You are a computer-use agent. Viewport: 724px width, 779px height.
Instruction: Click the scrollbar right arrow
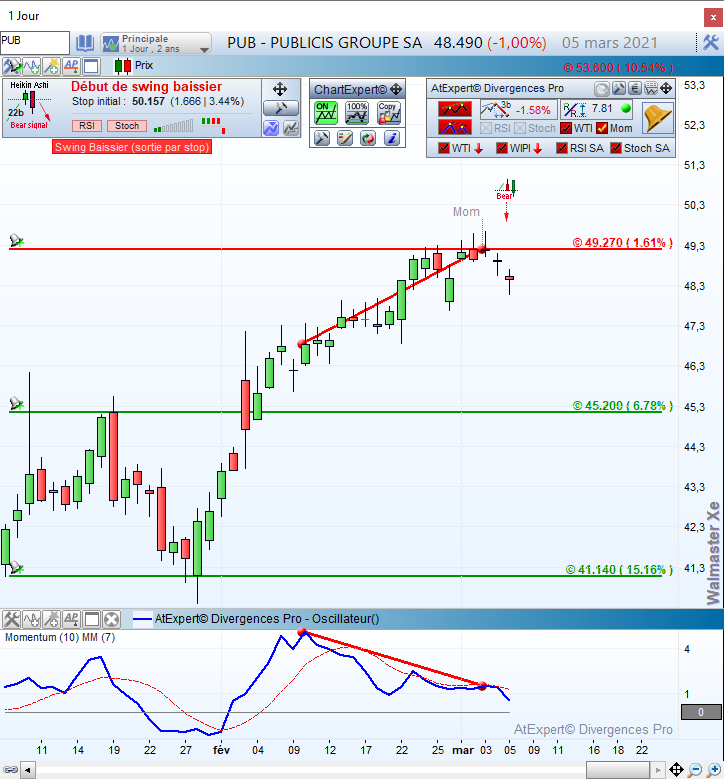[x=658, y=771]
